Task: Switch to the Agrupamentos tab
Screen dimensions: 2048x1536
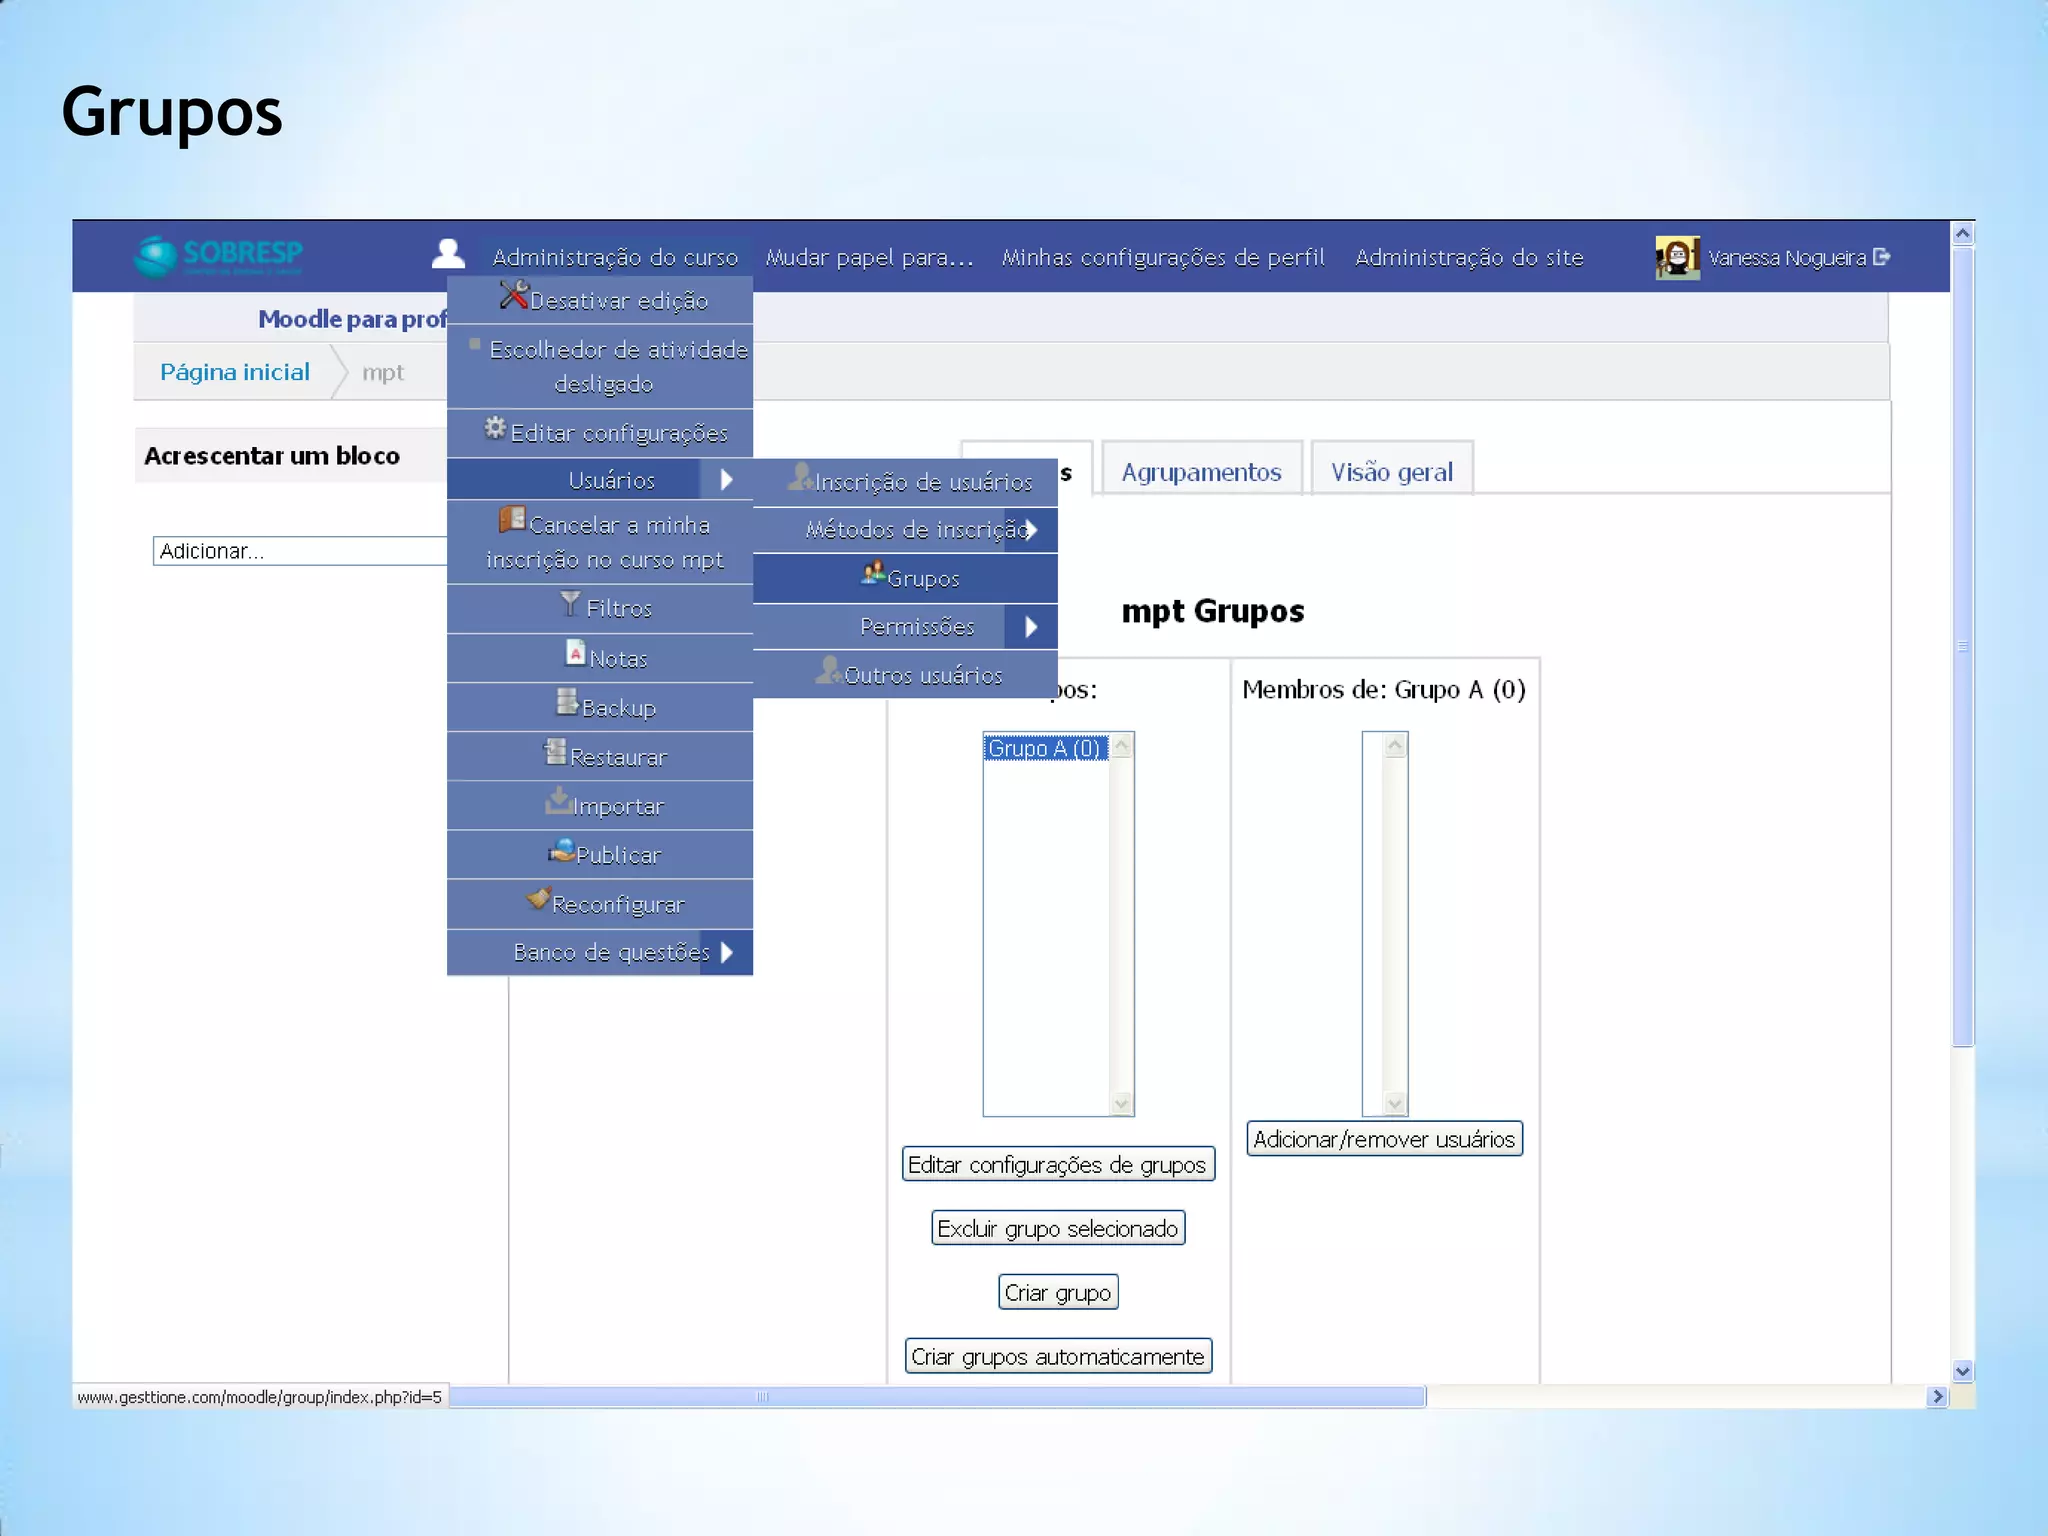Action: pos(1201,472)
